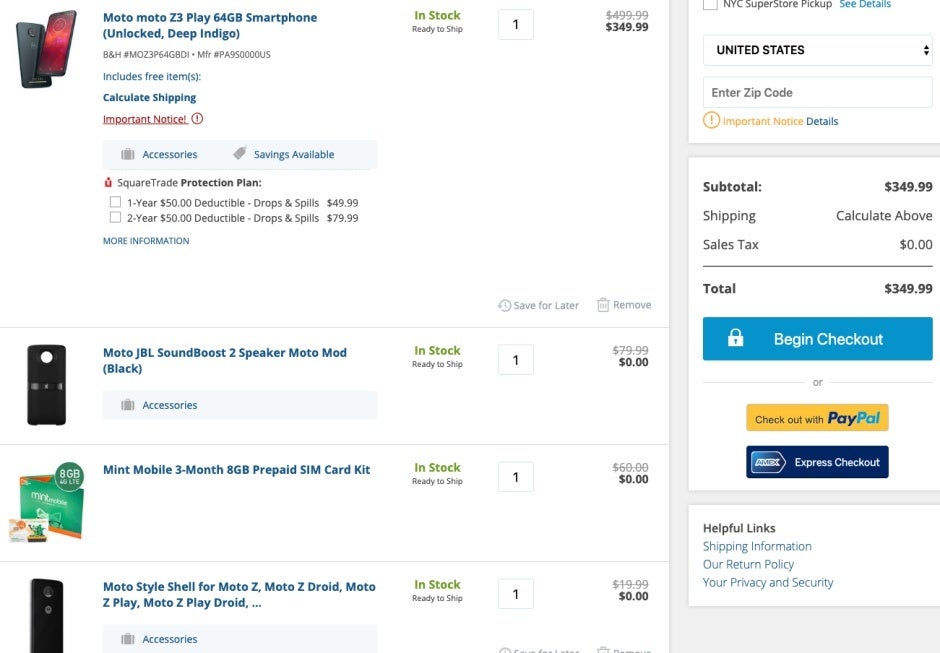Click the SquareTrade logo icon
940x653 pixels.
coord(108,182)
